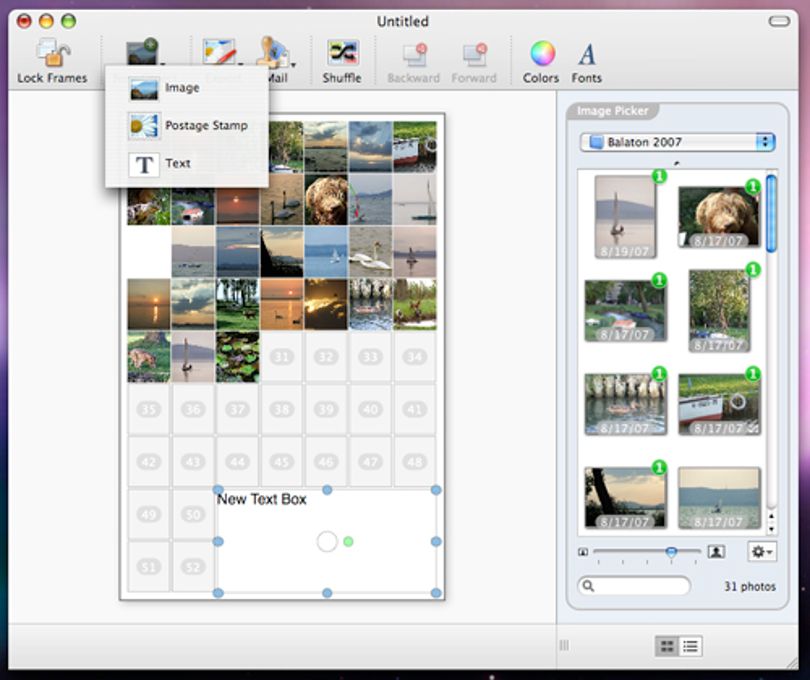The width and height of the screenshot is (810, 680).
Task: Click the Lock Frames toolbar icon
Action: coord(53,54)
